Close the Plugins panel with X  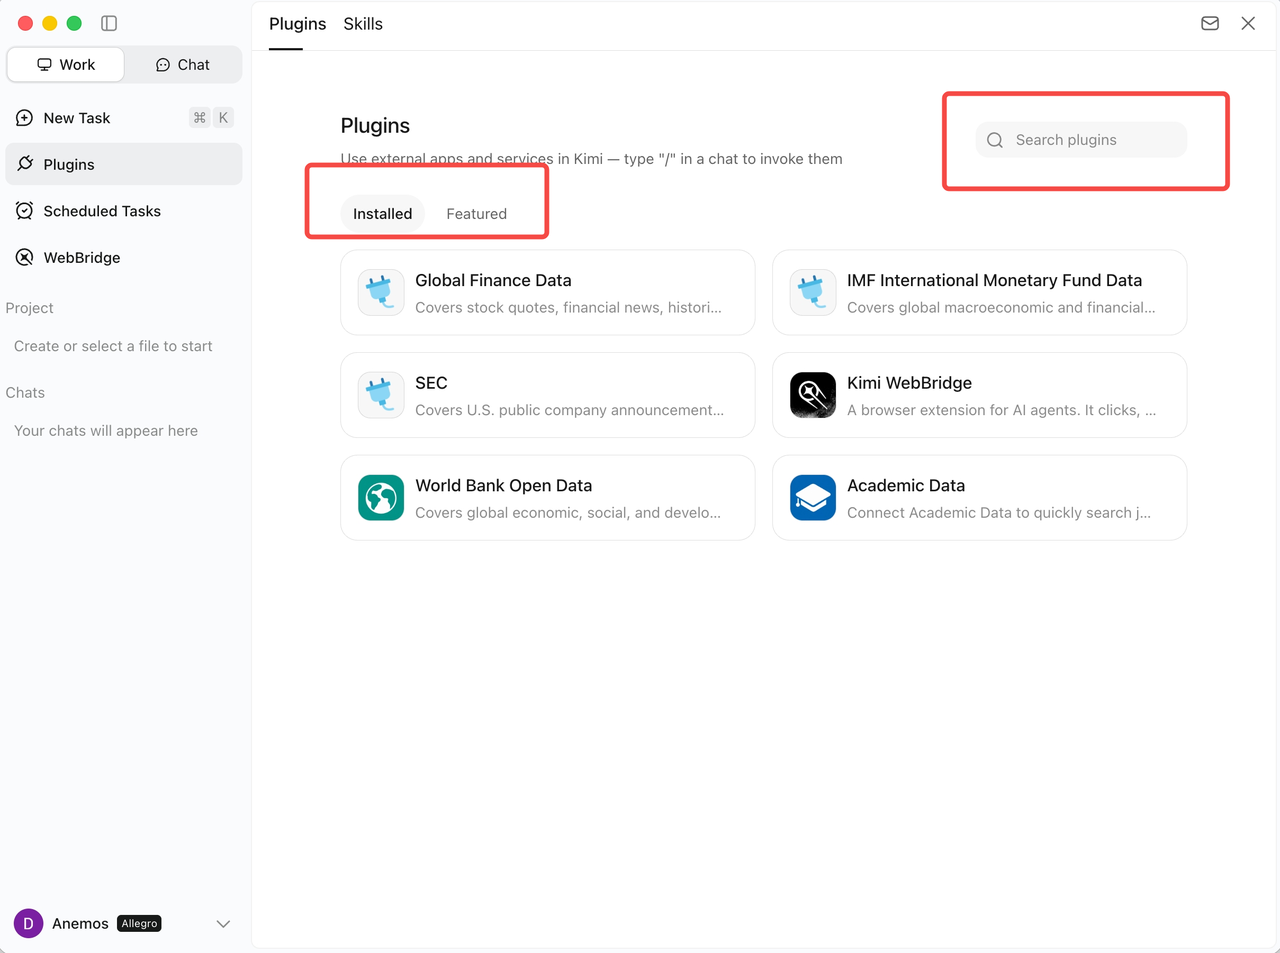[x=1248, y=23]
